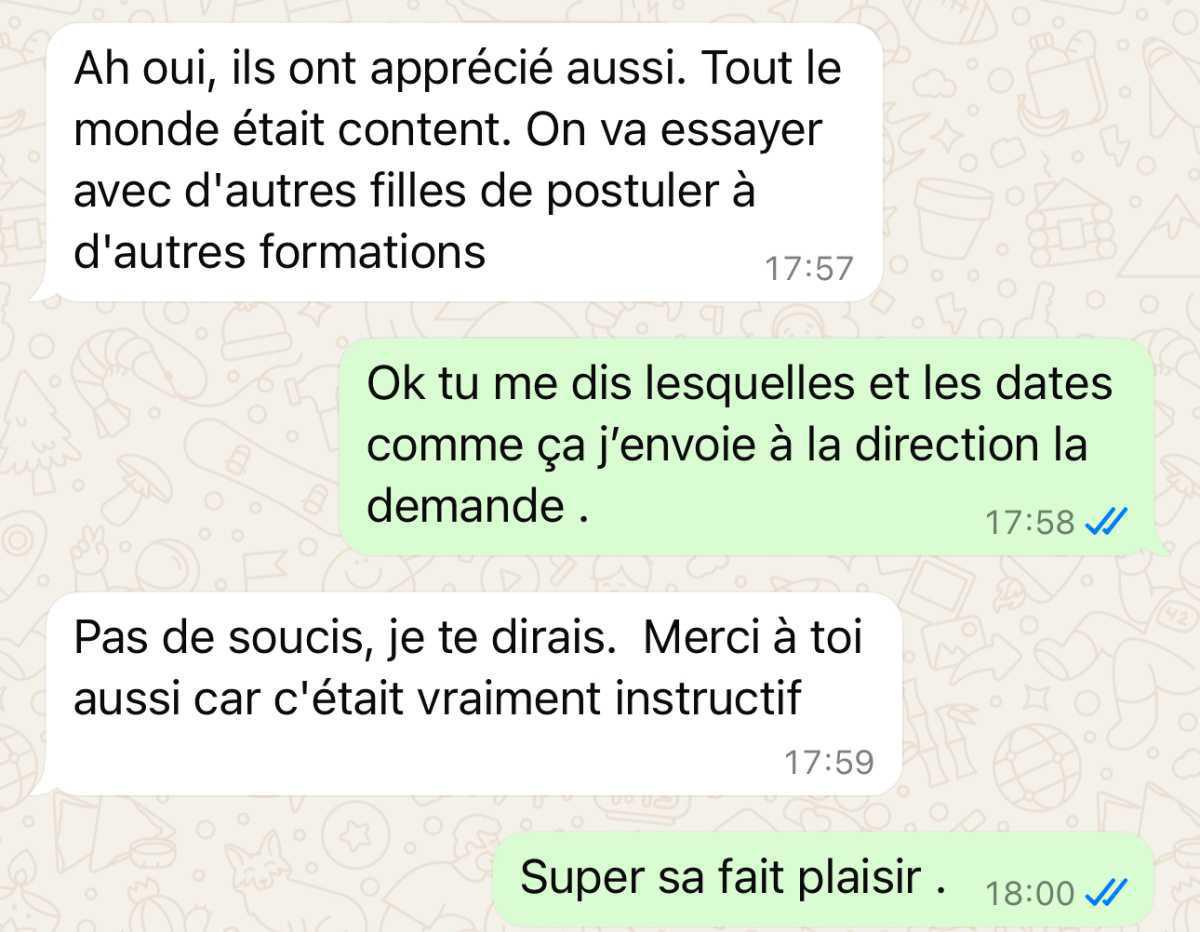Click the blue double-check icon beside 18:00

pyautogui.click(x=1106, y=892)
